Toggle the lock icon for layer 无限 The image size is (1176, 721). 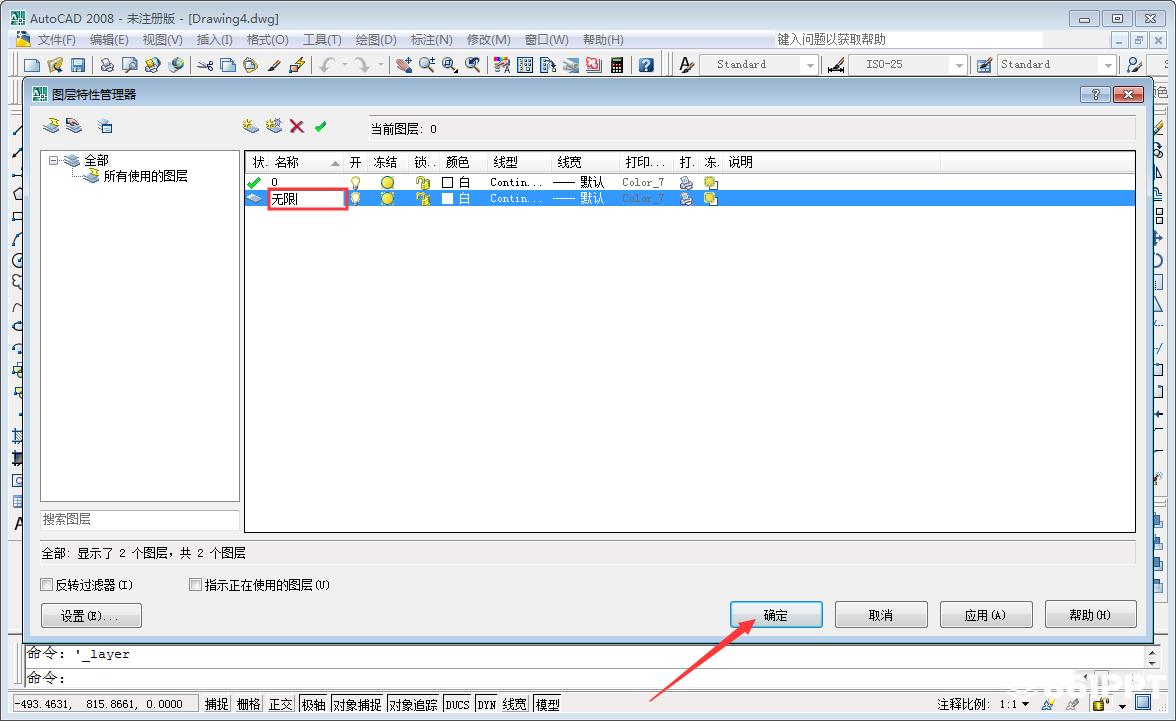click(x=423, y=199)
